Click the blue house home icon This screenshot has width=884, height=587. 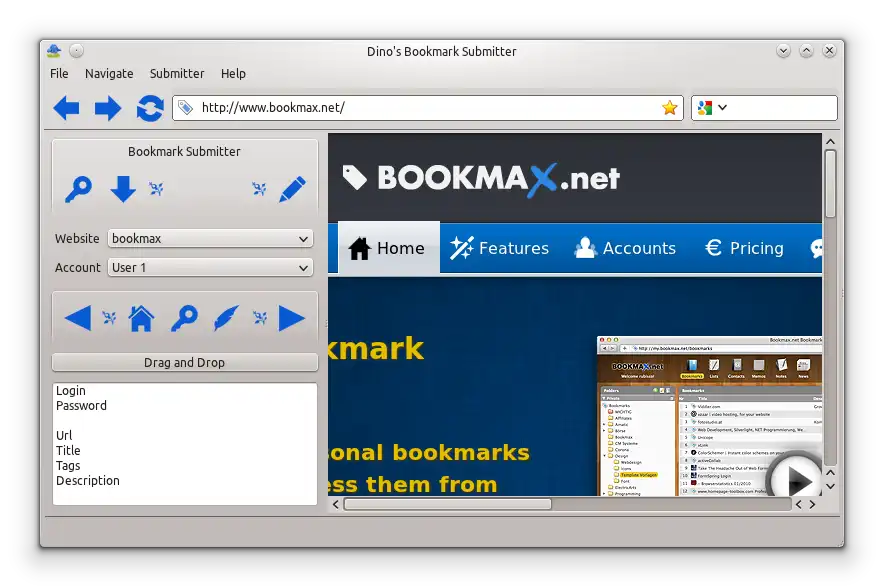click(141, 318)
